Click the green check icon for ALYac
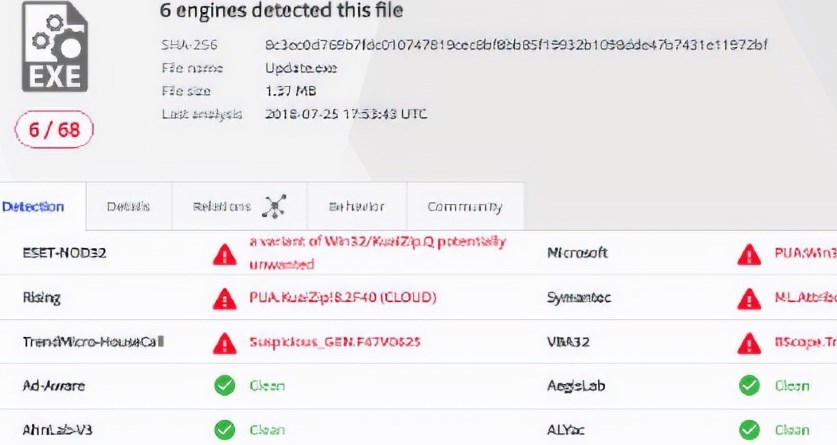The width and height of the screenshot is (837, 445). (x=749, y=430)
